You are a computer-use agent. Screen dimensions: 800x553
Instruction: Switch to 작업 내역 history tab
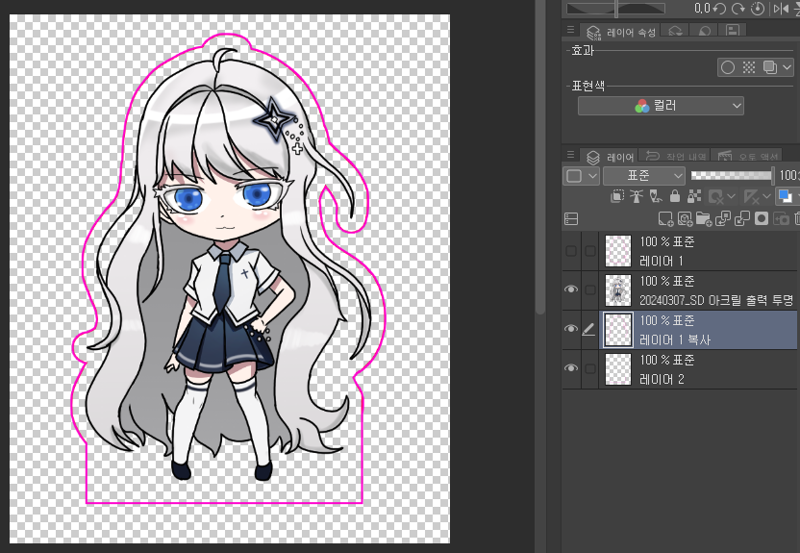pos(676,156)
